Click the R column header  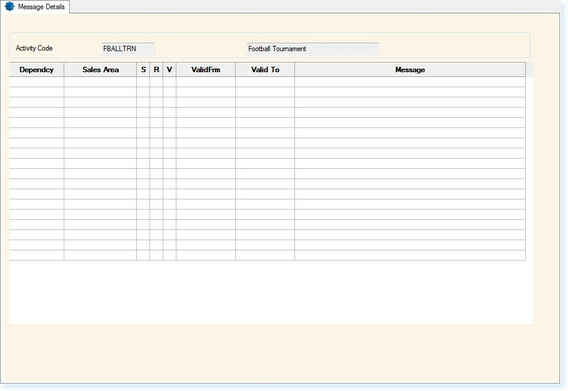tap(156, 70)
